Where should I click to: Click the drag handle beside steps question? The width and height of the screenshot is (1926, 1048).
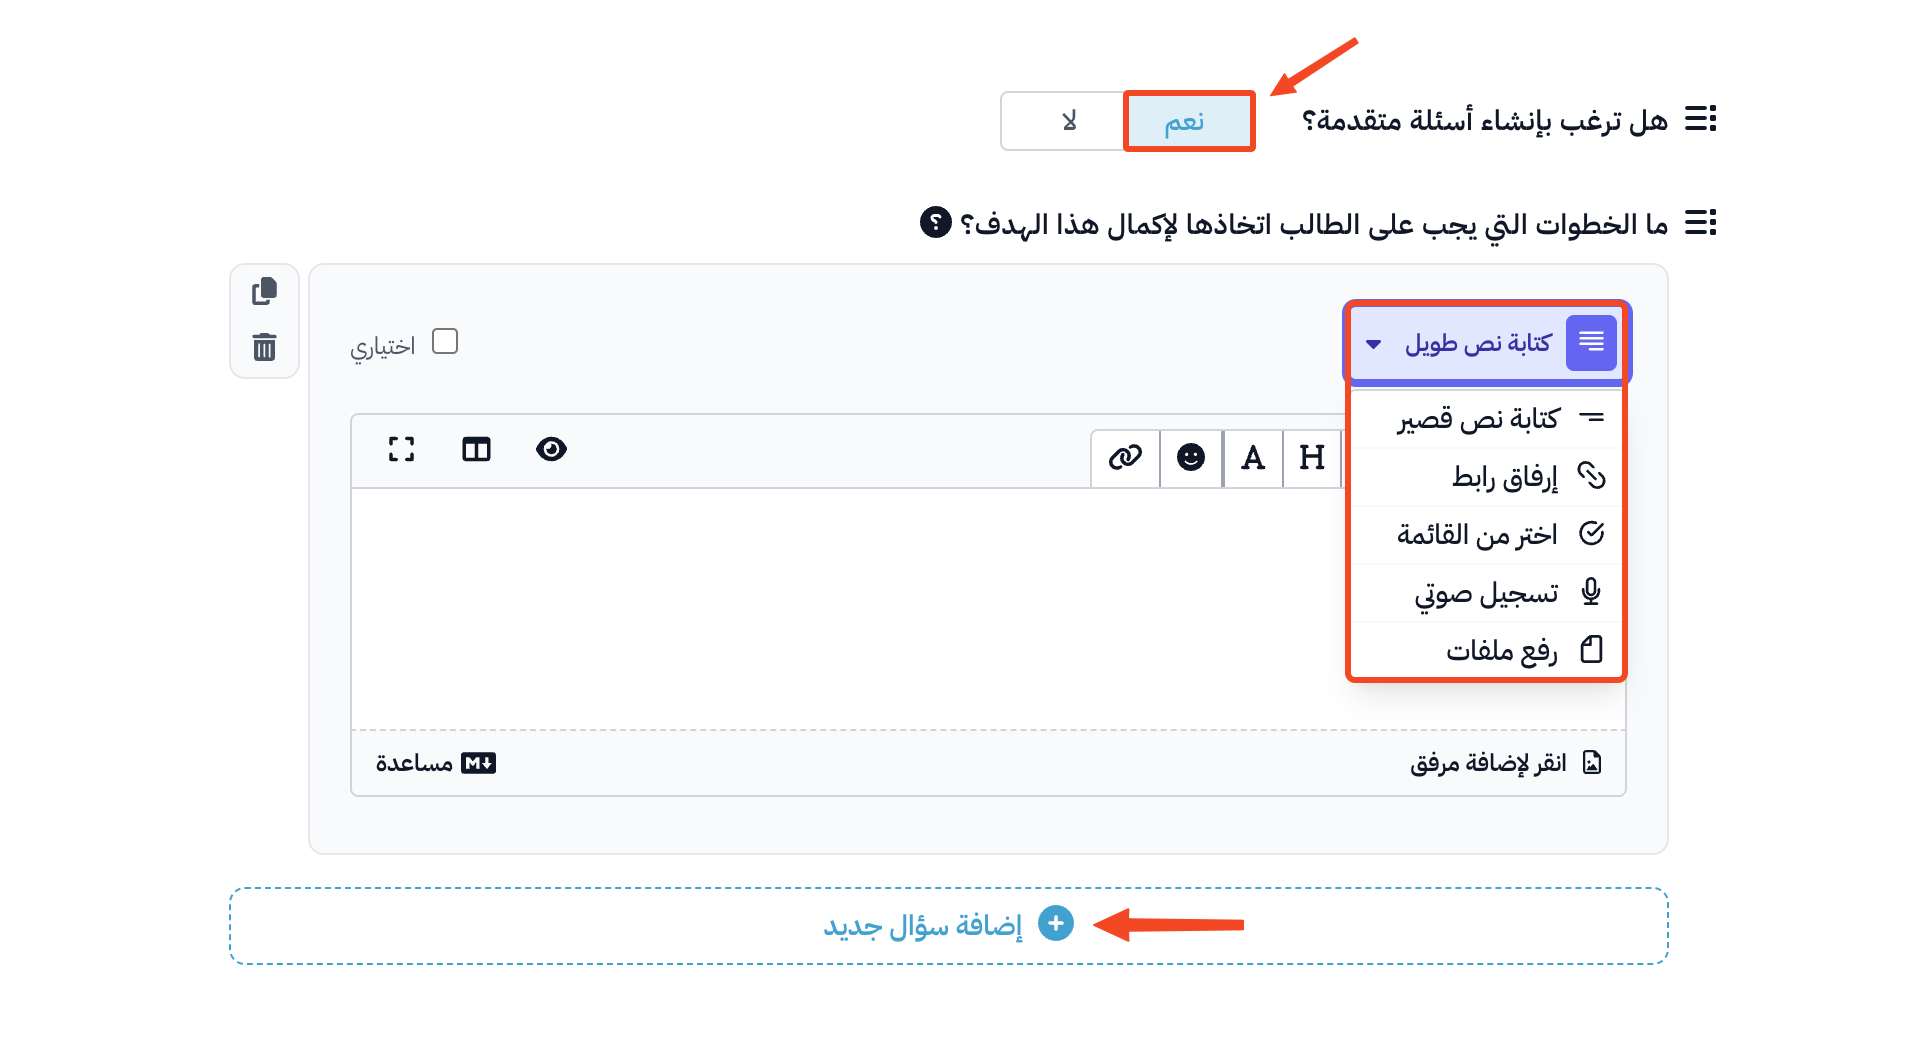[1701, 222]
